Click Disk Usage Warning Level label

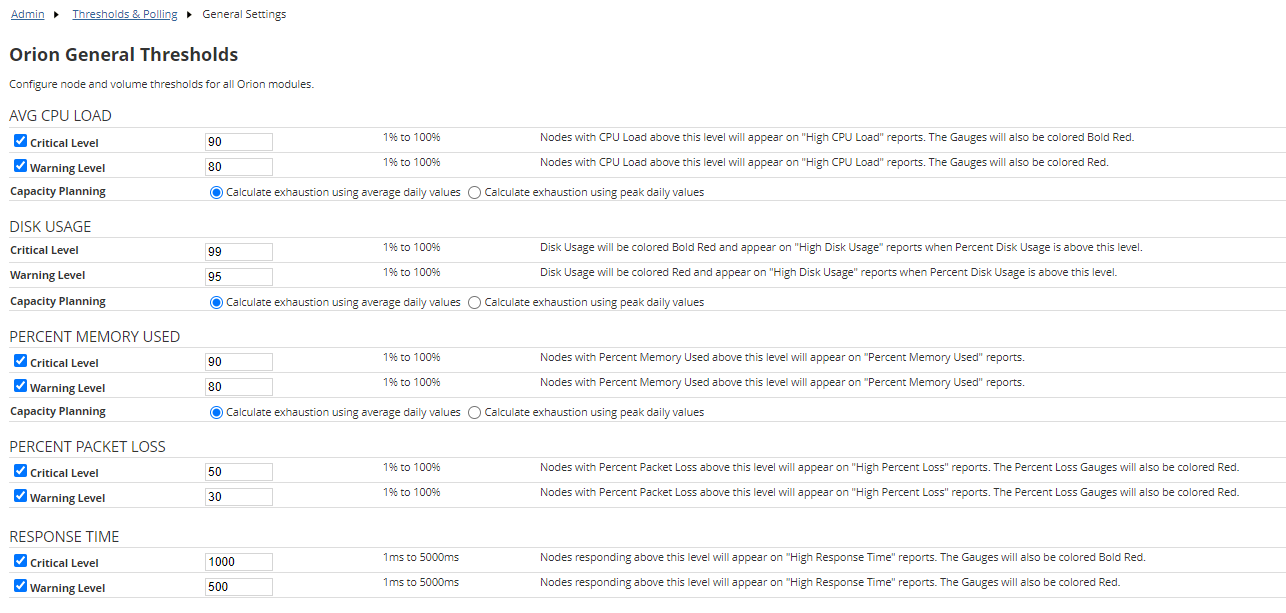[x=47, y=275]
